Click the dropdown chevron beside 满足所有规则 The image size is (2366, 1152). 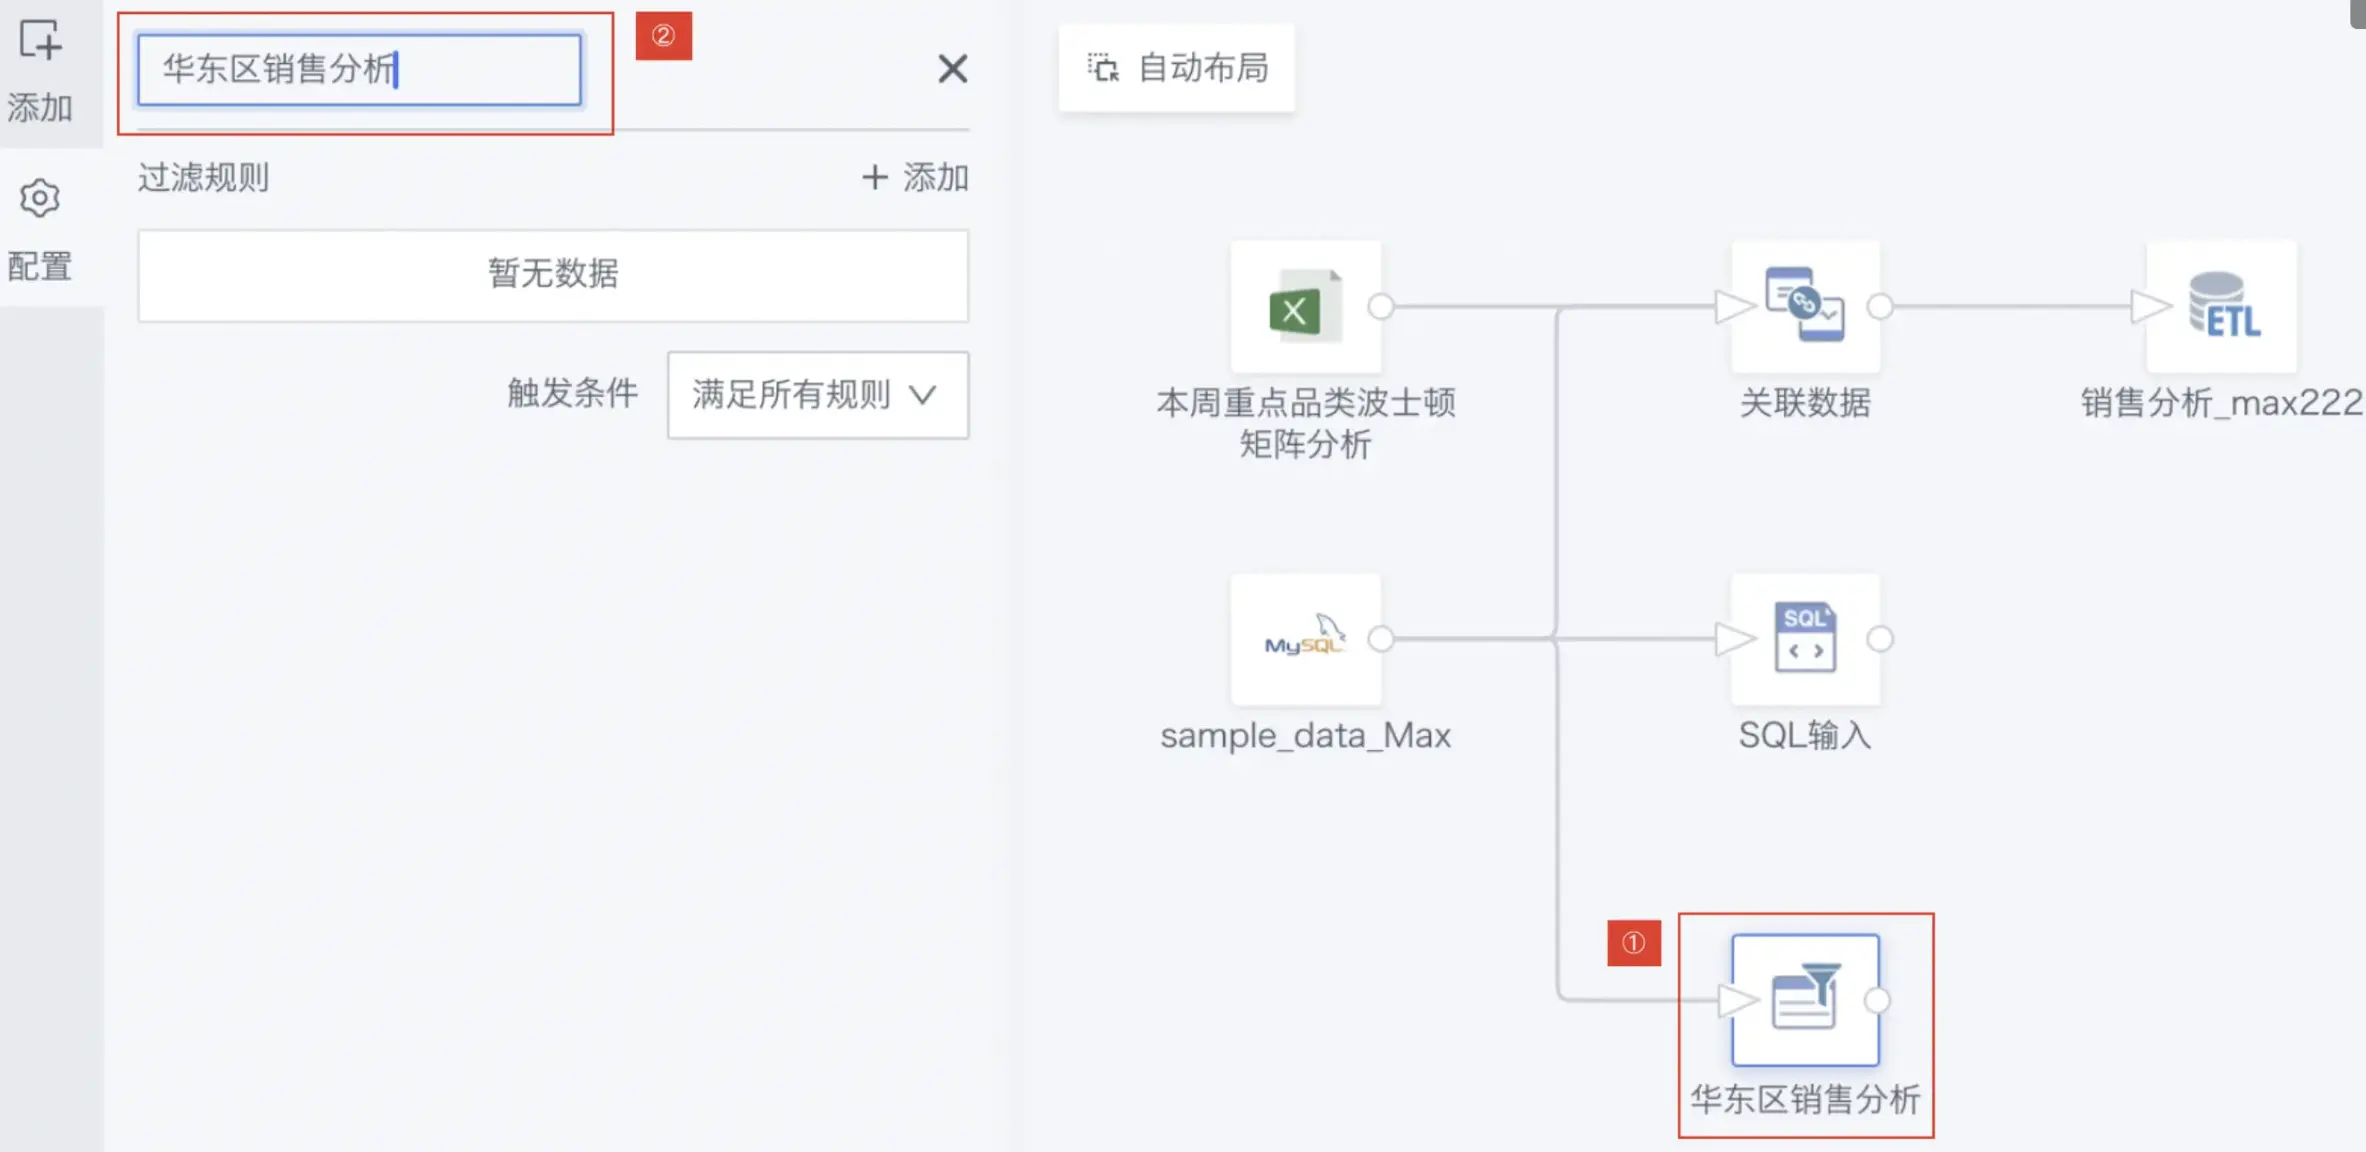point(923,395)
